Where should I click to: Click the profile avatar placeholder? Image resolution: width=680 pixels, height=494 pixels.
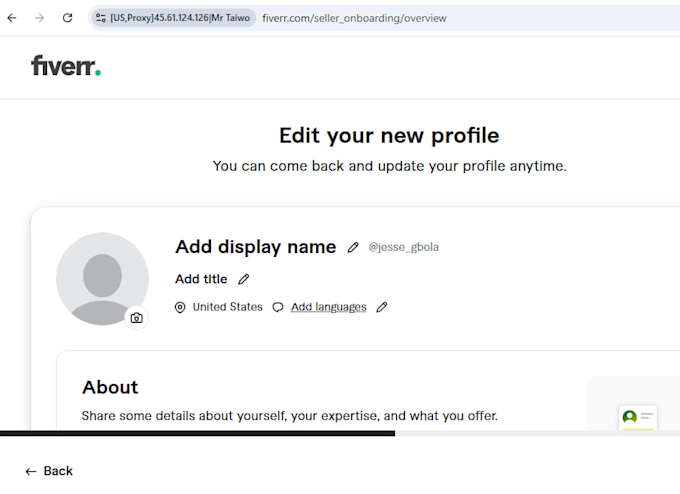point(102,279)
